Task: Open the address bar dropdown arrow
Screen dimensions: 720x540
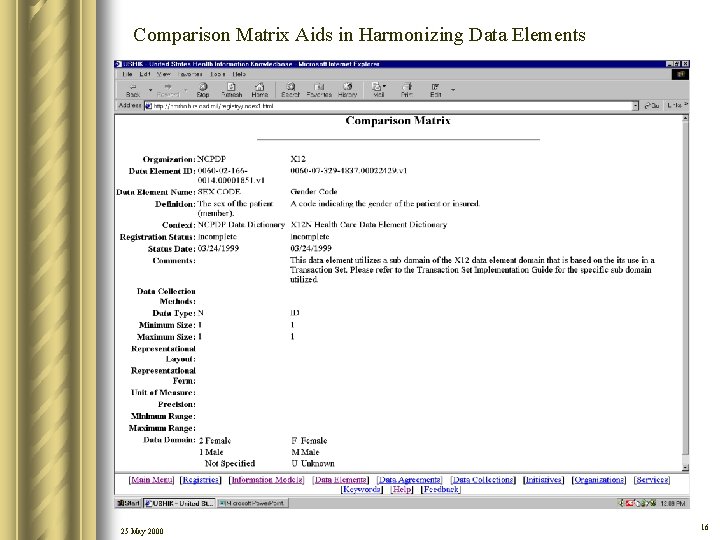Action: (x=636, y=106)
